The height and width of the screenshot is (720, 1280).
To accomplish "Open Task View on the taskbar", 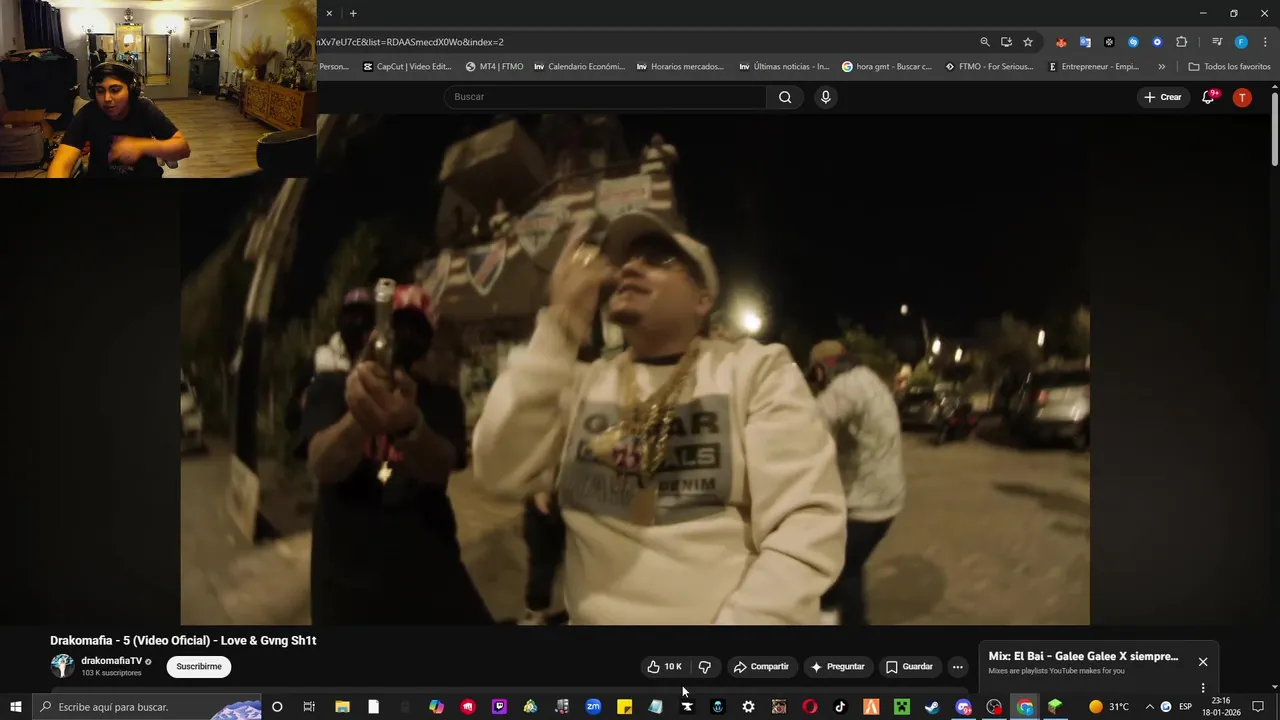I will click(309, 707).
